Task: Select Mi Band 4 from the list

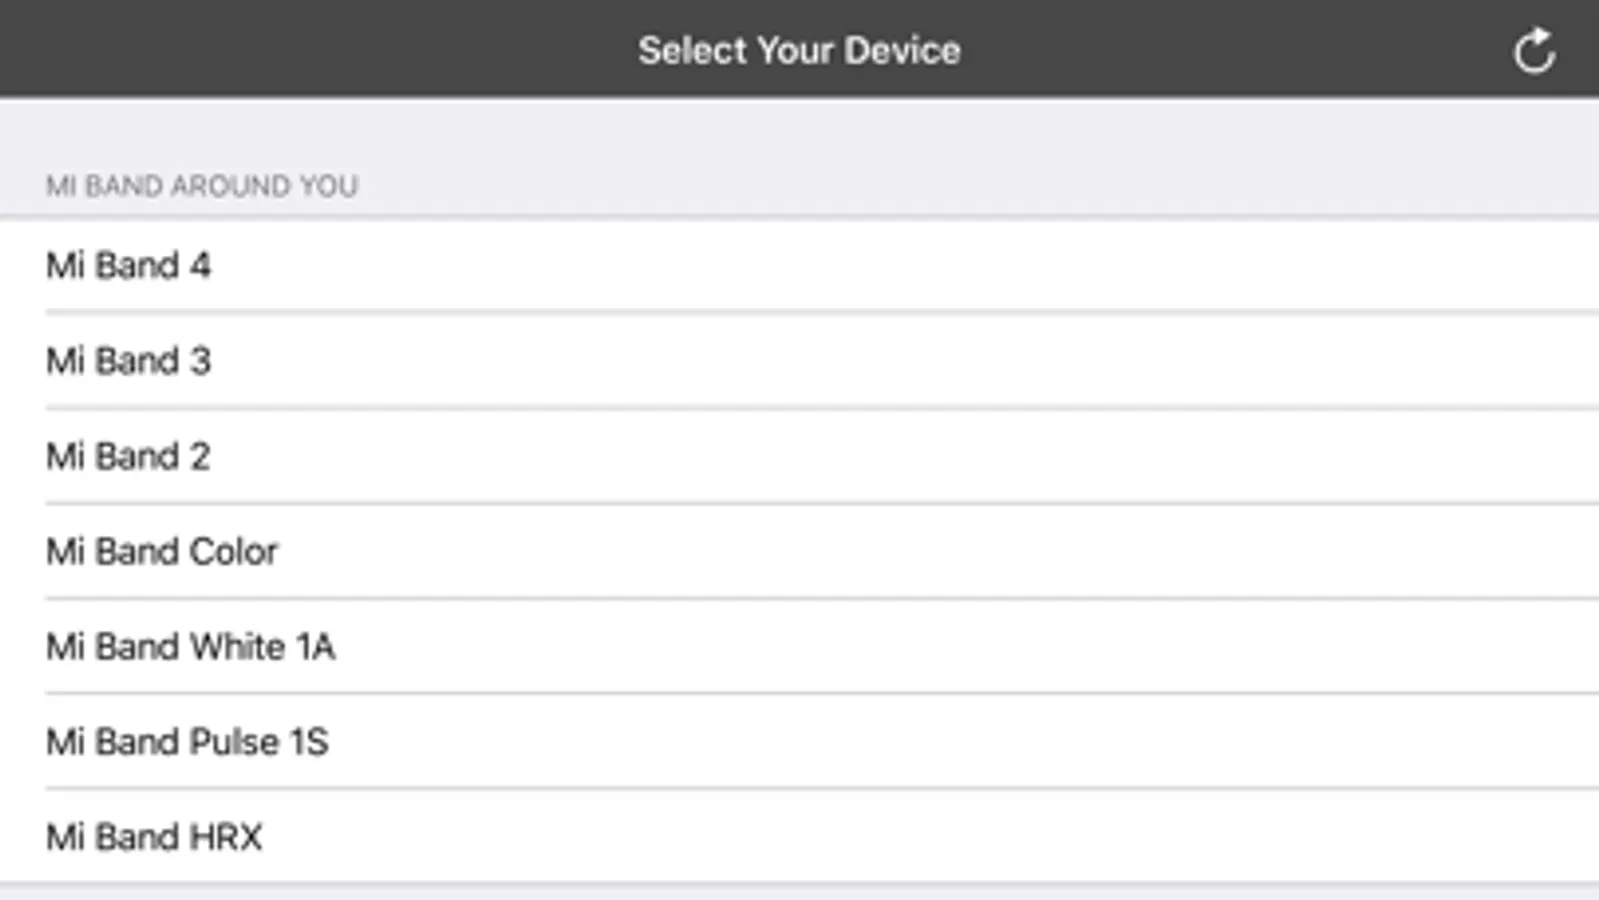Action: pos(129,266)
